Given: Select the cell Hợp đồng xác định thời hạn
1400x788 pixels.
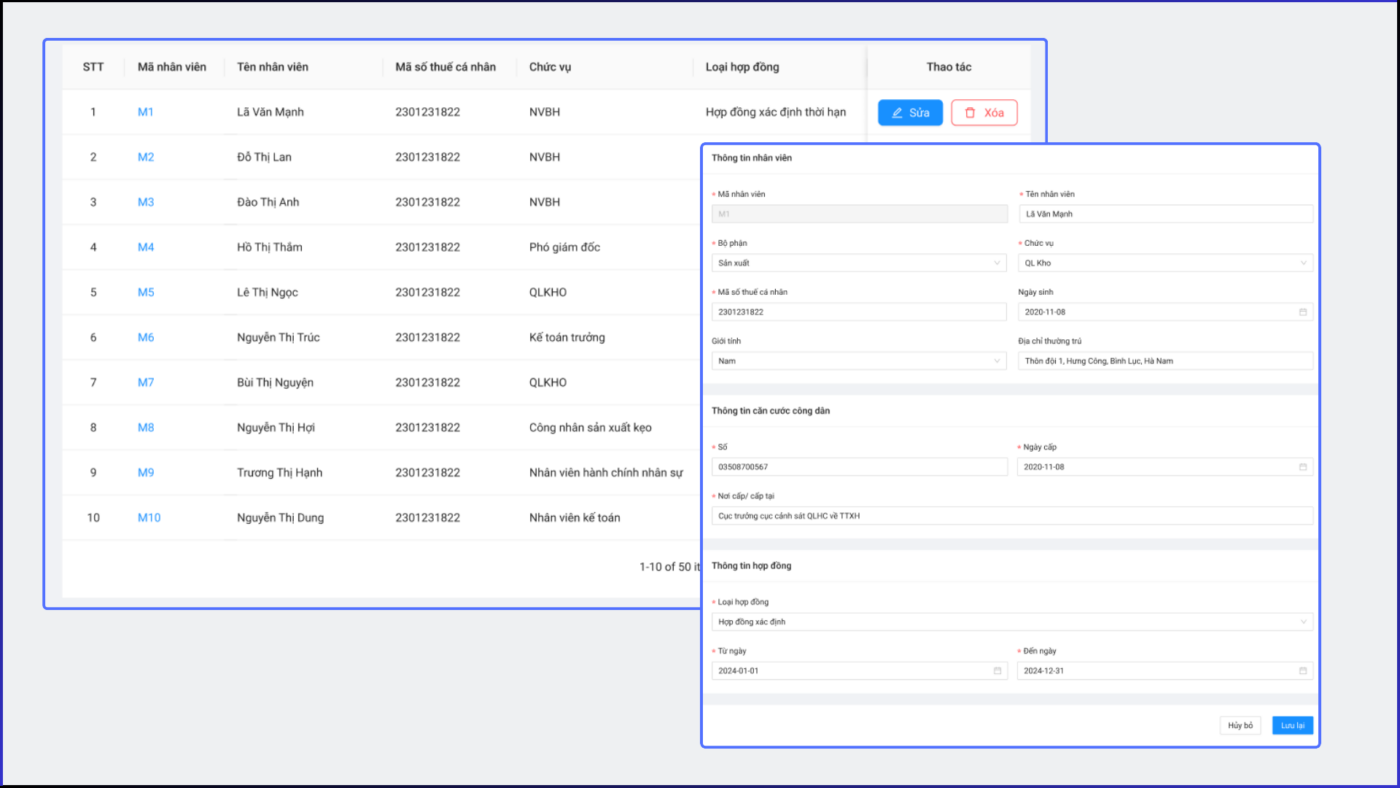Looking at the screenshot, I should tap(776, 112).
